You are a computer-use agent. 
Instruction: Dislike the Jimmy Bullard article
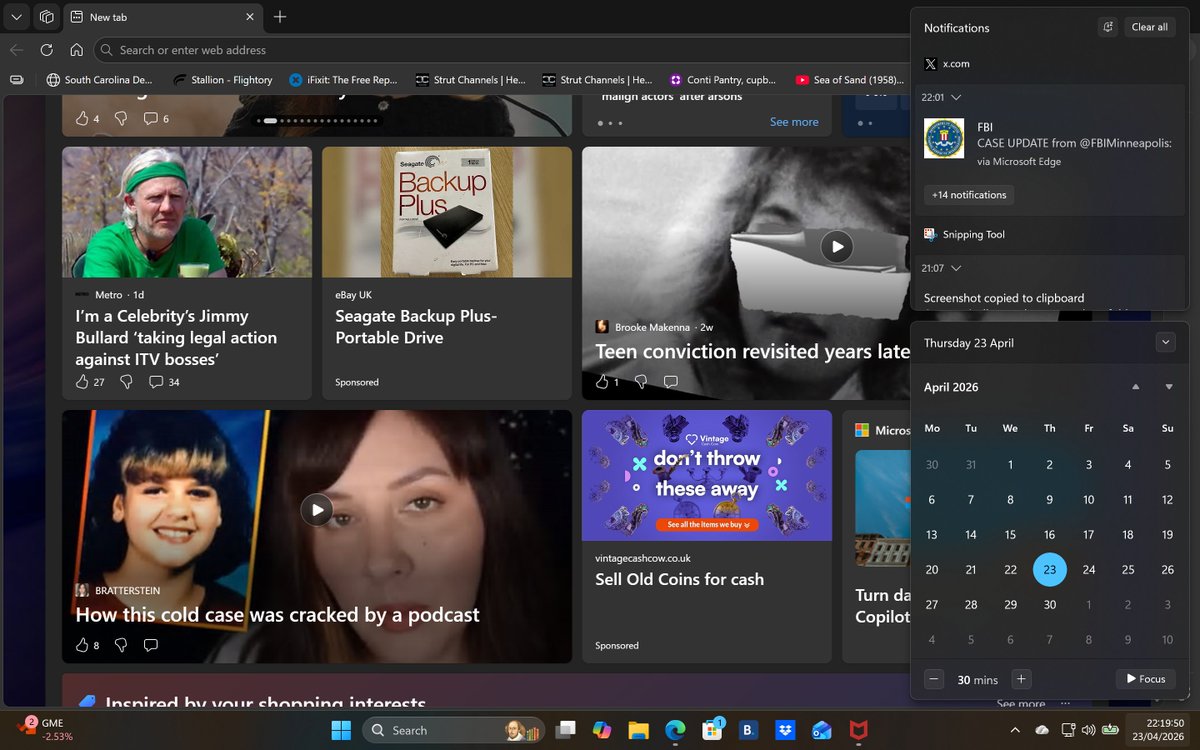click(126, 382)
